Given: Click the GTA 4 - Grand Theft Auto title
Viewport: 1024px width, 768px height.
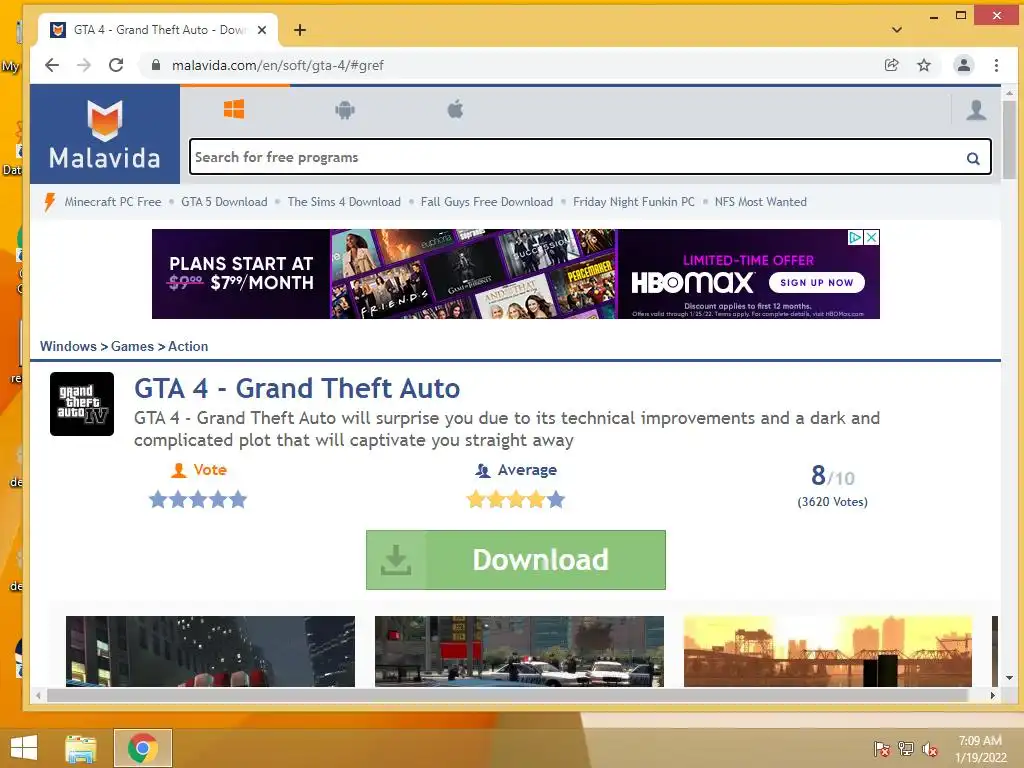Looking at the screenshot, I should pos(297,389).
